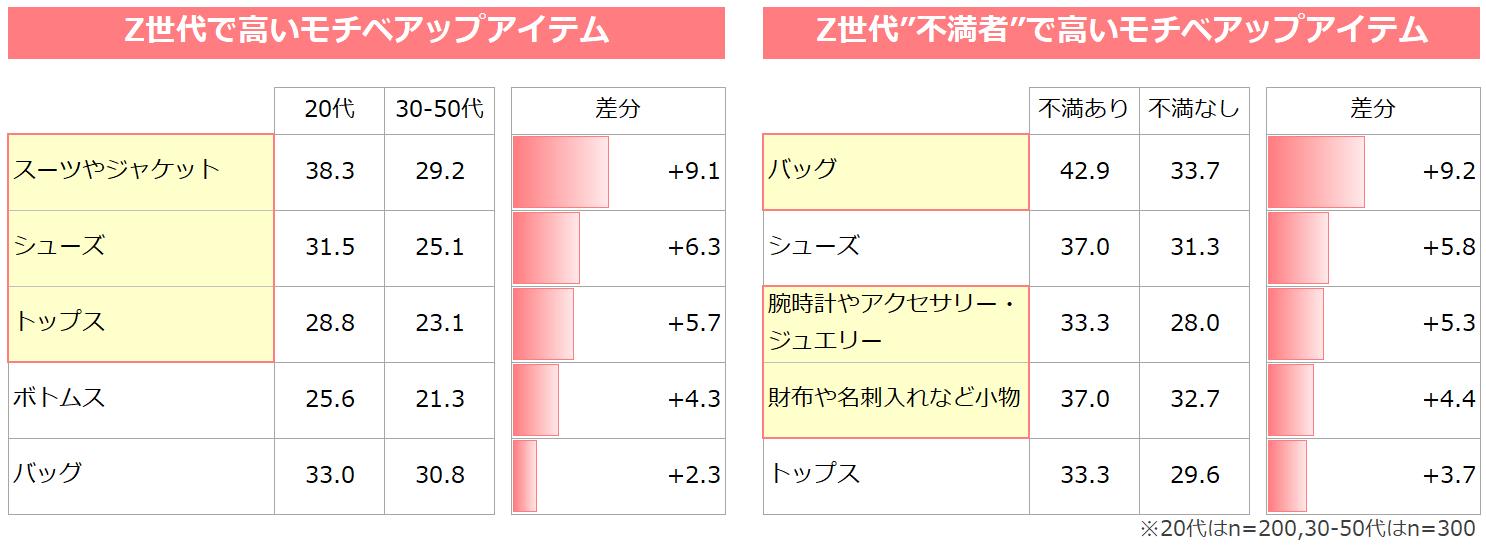Viewport: 1486px width, 546px height.
Task: Click the +9.1 difference bar
Action: (560, 172)
